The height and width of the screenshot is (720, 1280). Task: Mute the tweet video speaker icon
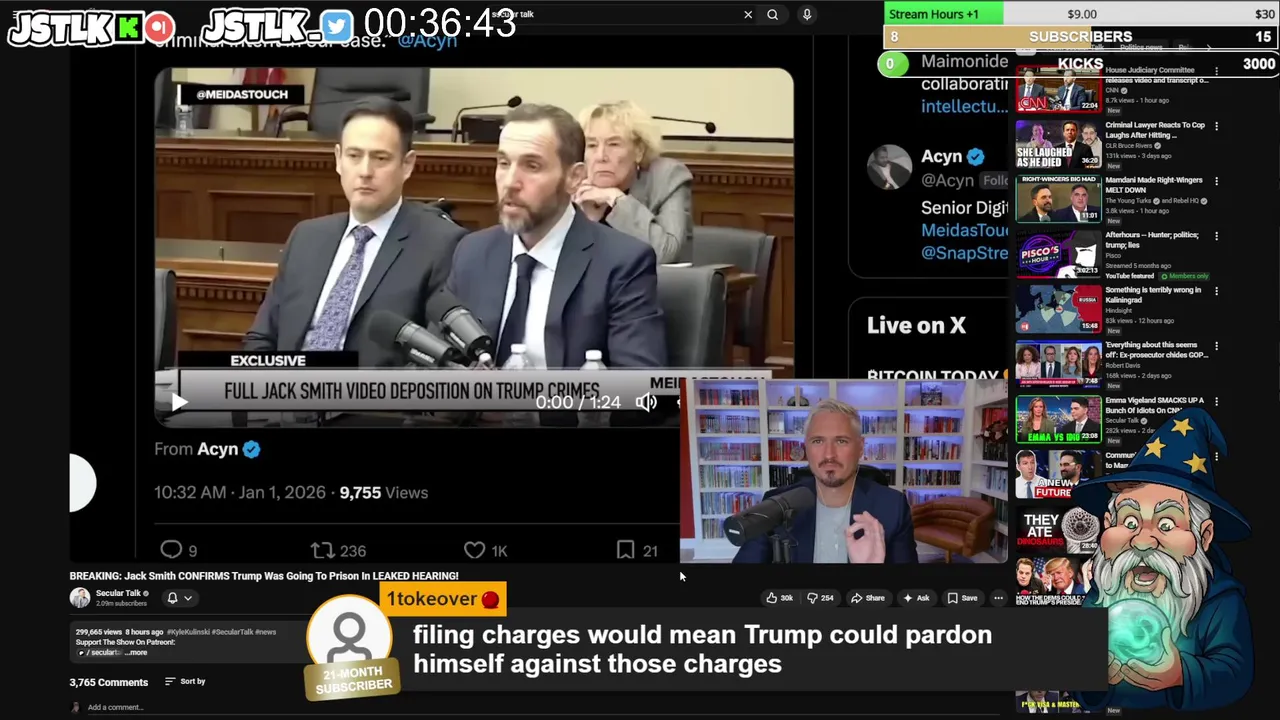646,402
